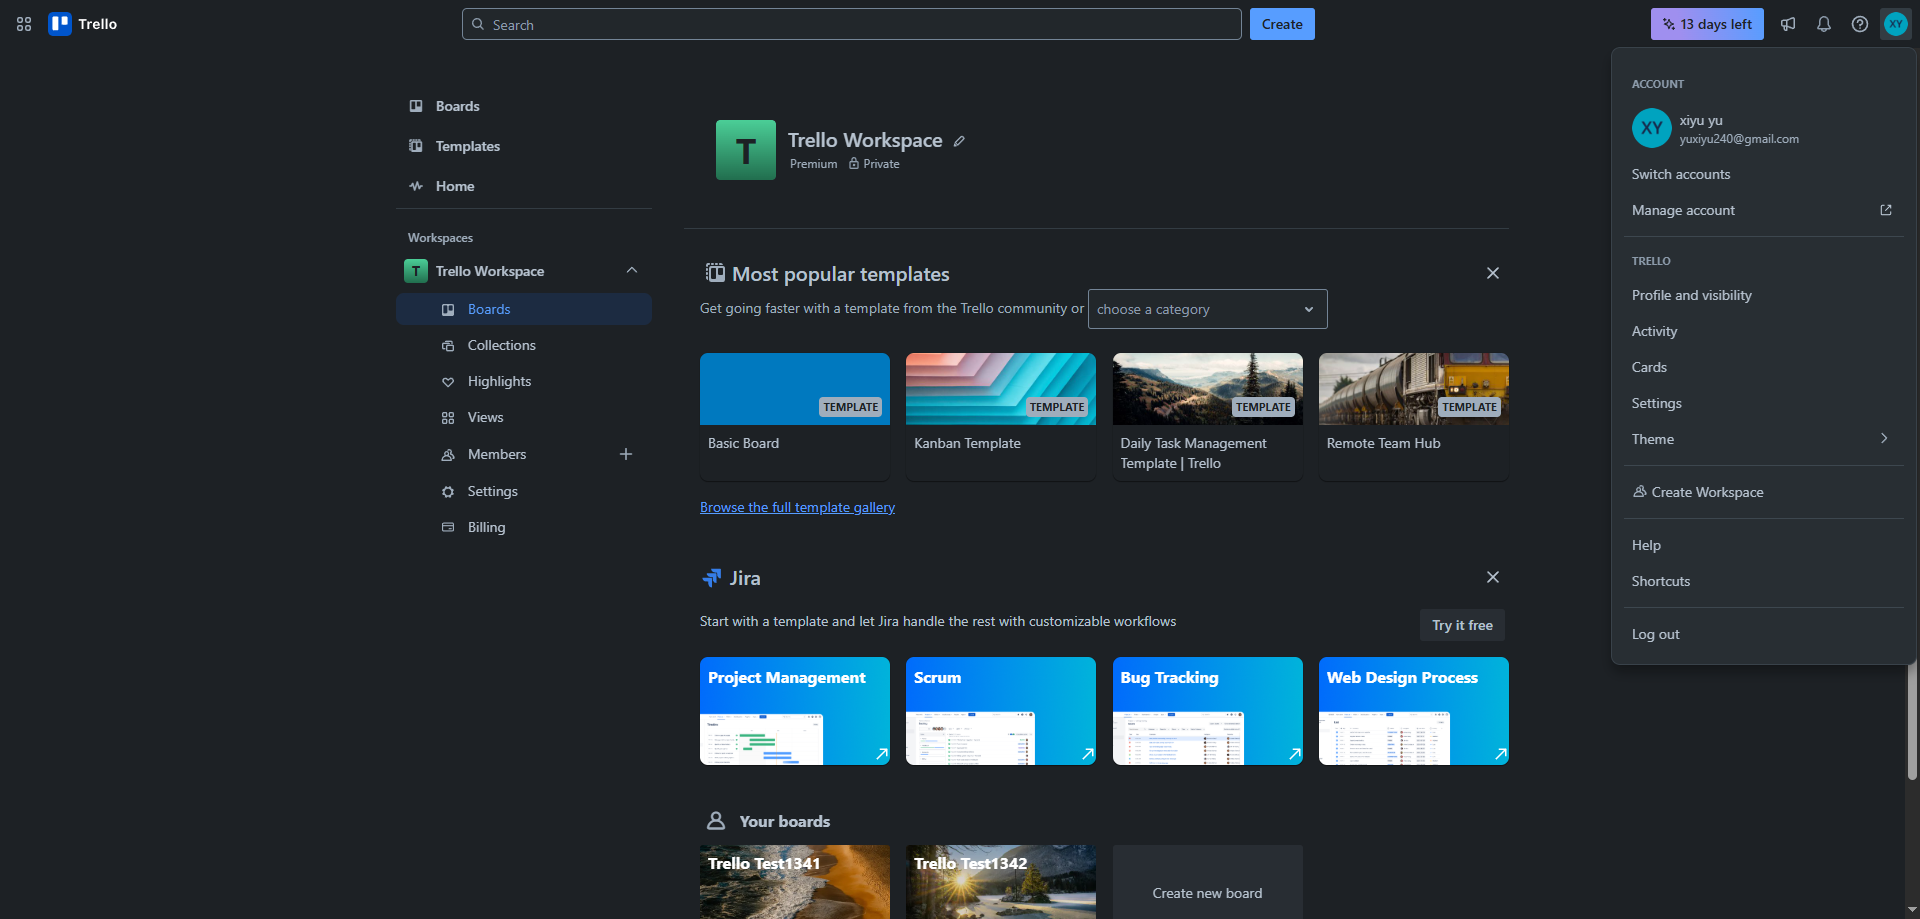Close the Jira section

tap(1493, 577)
